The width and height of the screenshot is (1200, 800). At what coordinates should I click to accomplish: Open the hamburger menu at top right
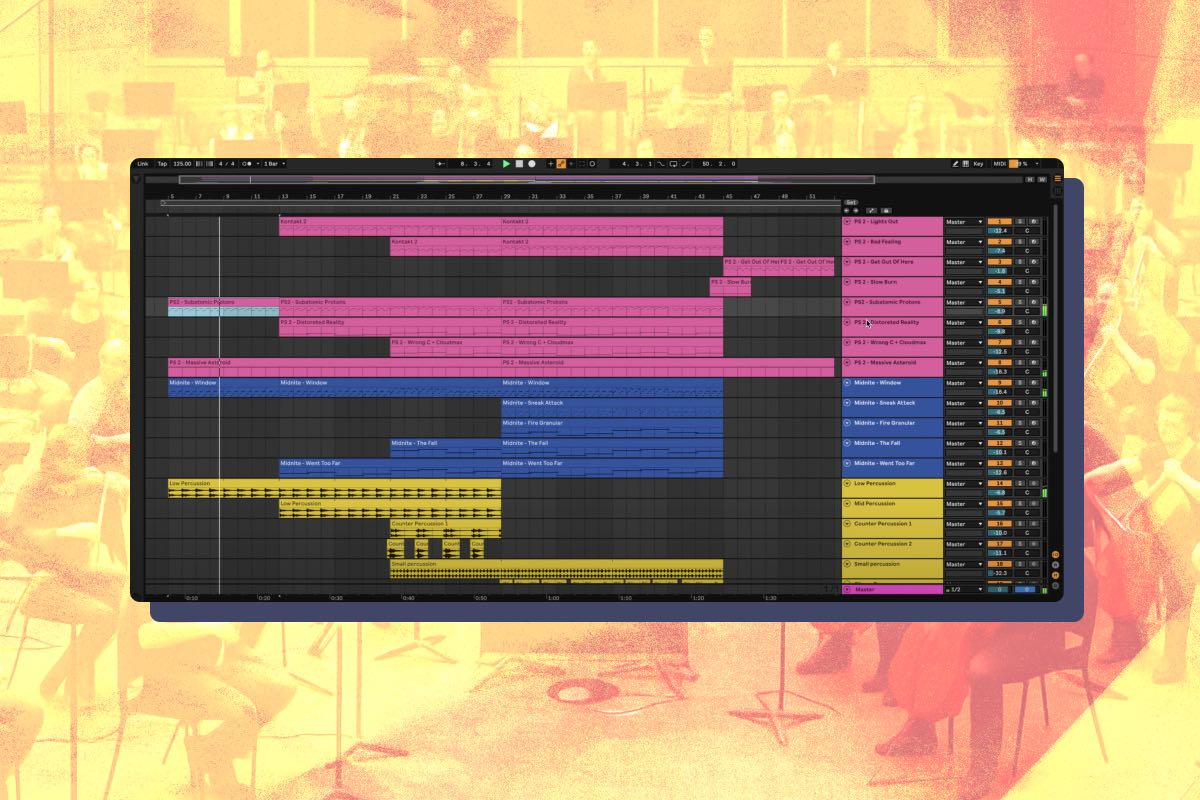(1057, 178)
